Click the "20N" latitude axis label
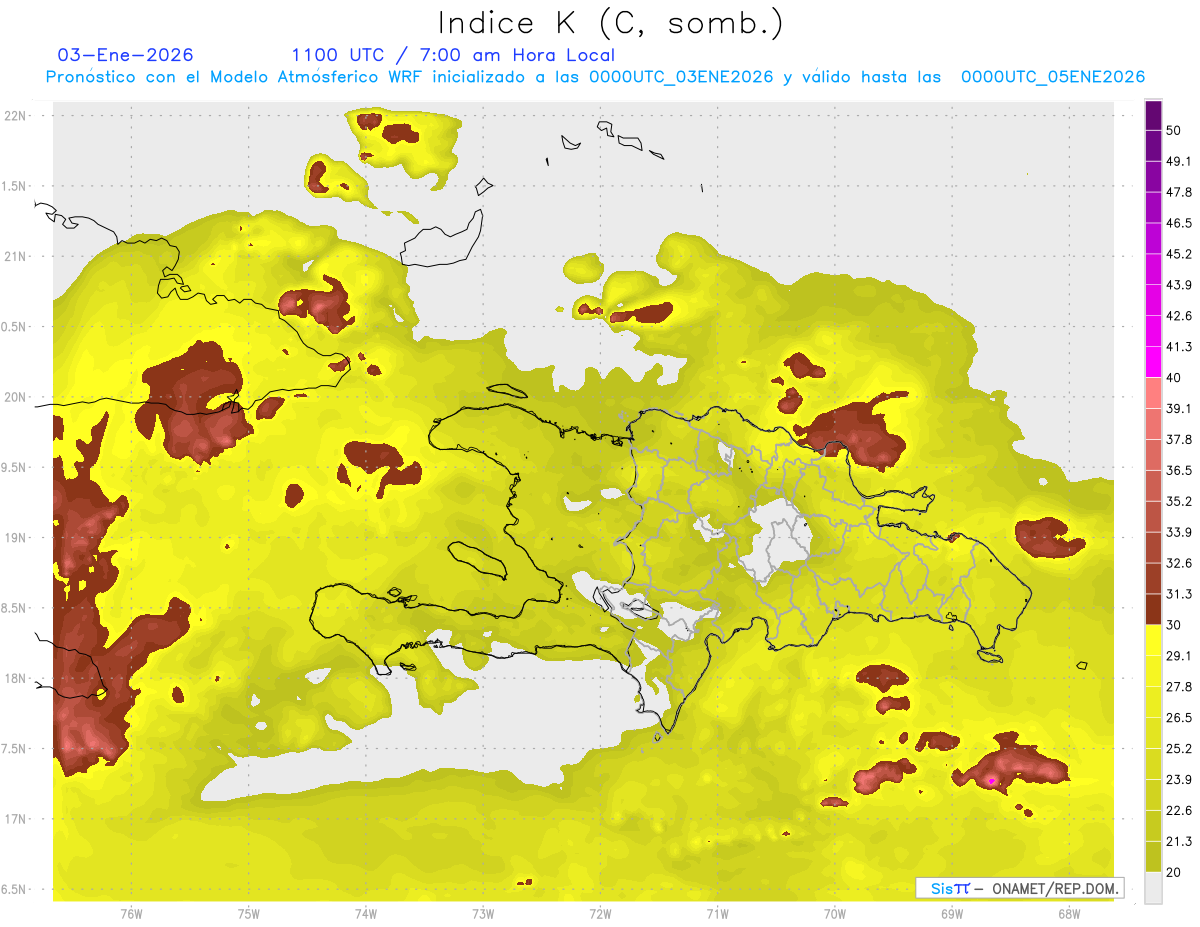The height and width of the screenshot is (927, 1200). coord(17,397)
